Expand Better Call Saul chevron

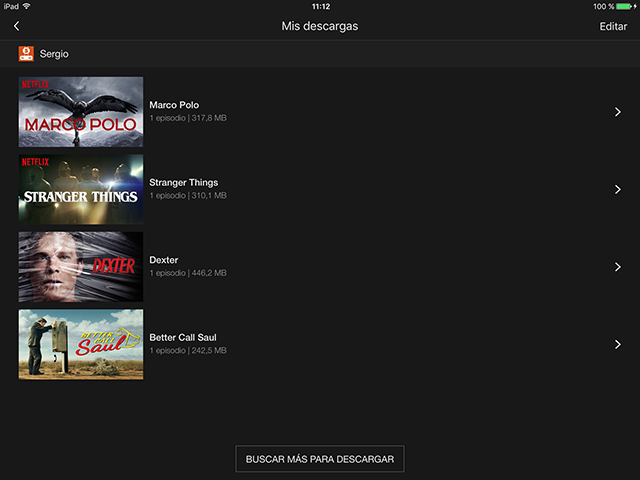coord(618,344)
